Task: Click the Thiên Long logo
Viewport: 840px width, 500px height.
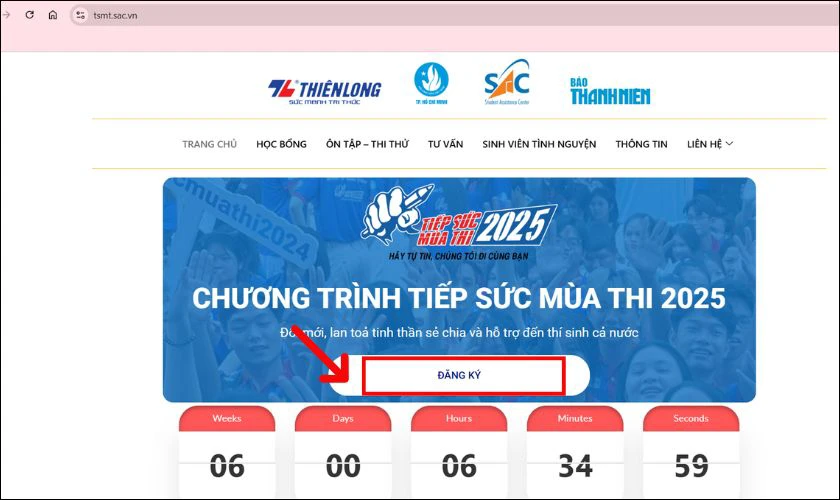Action: pyautogui.click(x=325, y=92)
